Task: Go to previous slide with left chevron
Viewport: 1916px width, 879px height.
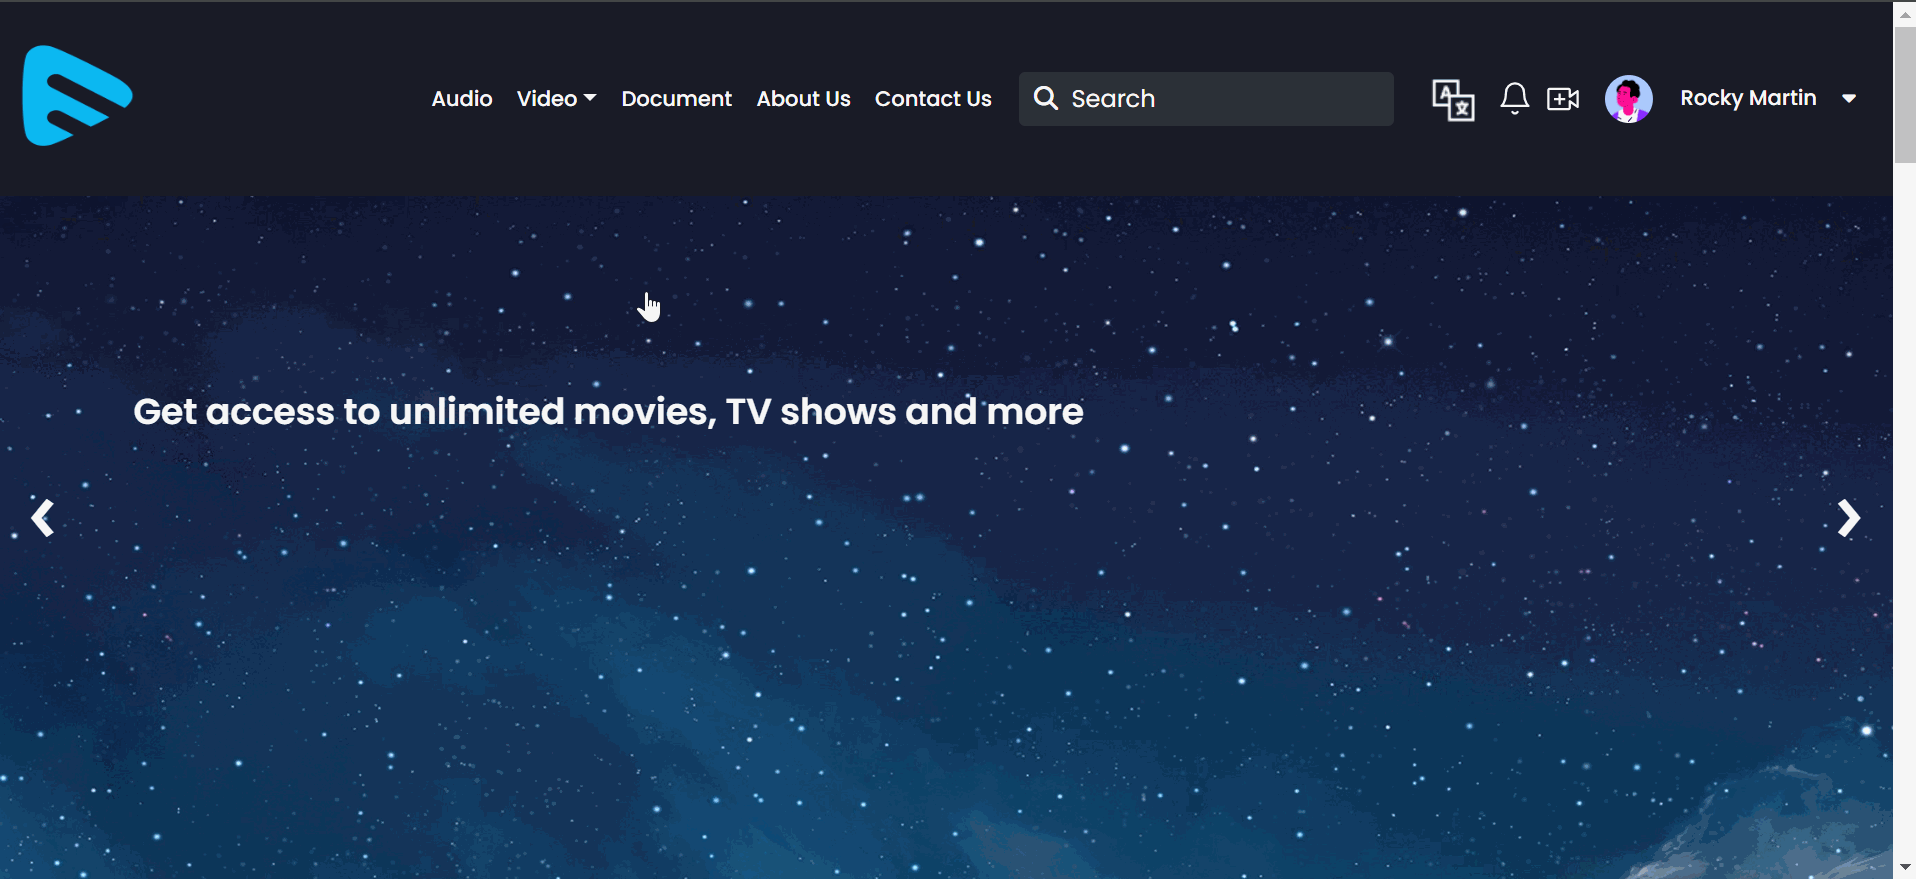Action: click(x=42, y=518)
